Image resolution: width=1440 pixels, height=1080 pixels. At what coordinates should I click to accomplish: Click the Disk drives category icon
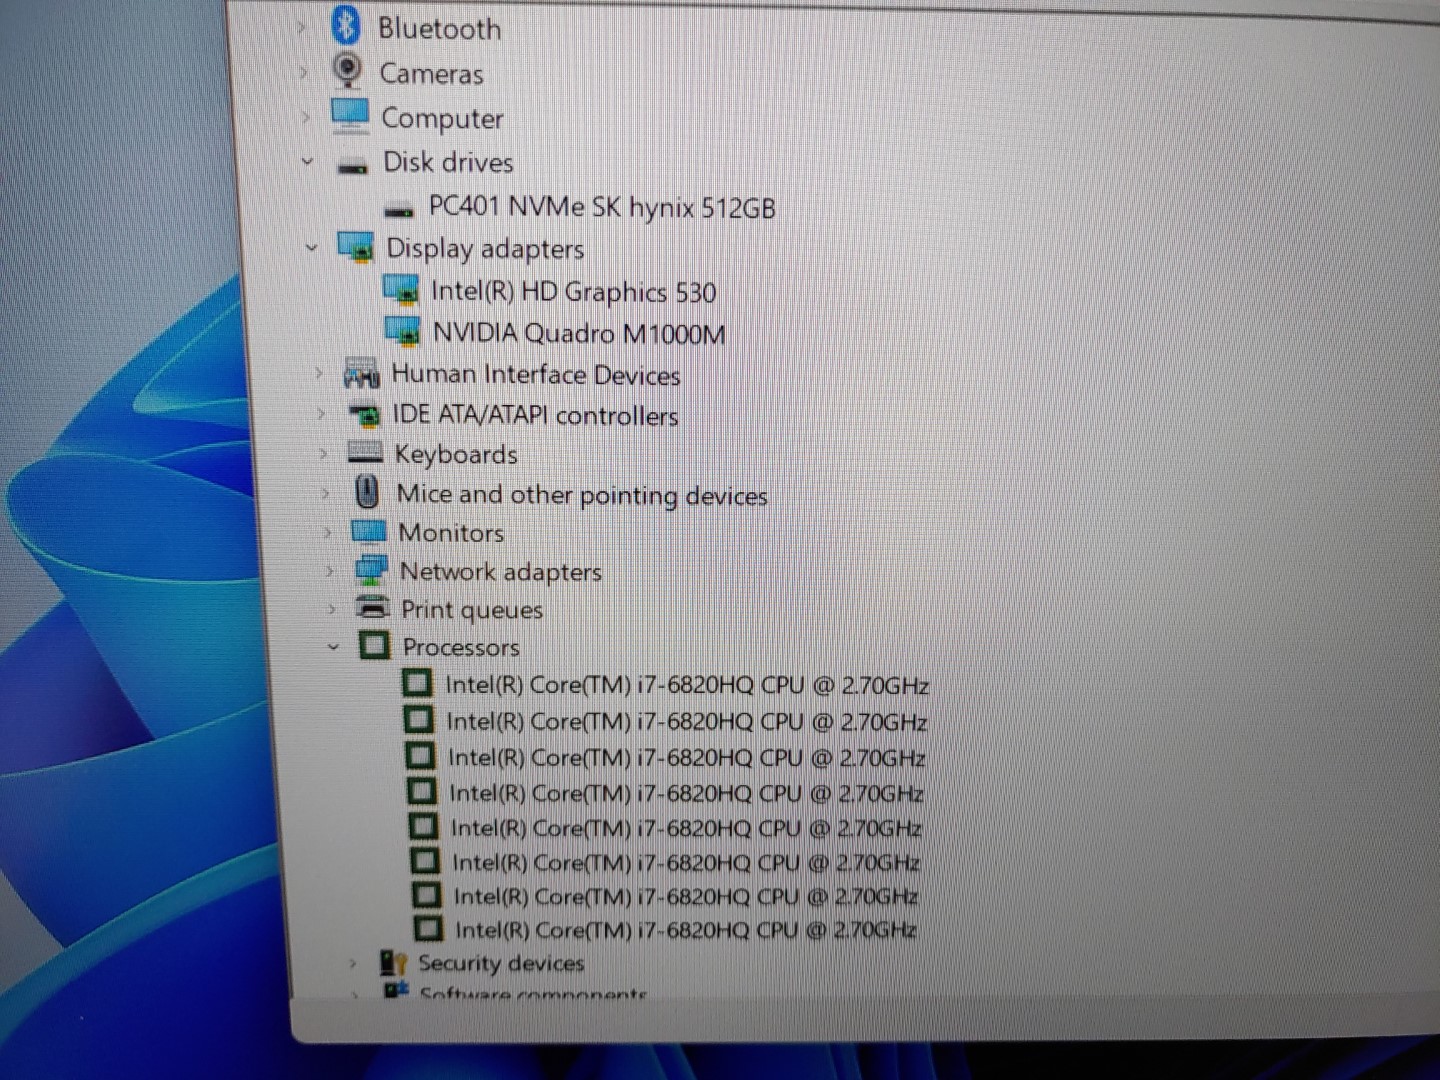tap(352, 166)
